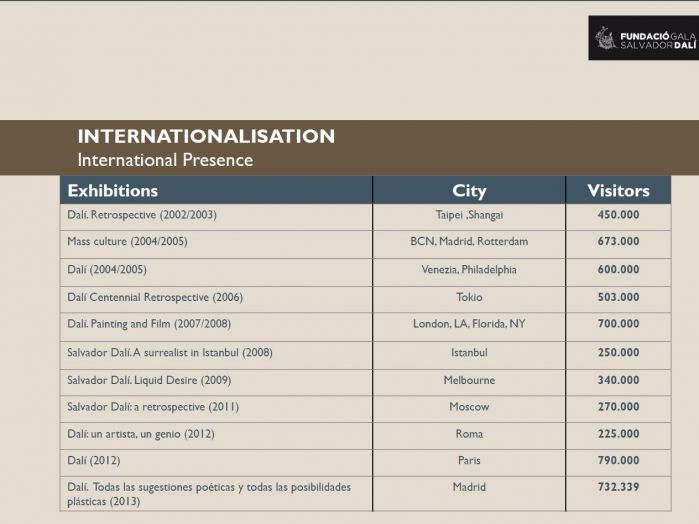Click the 'Moscow' city cell
The height and width of the screenshot is (524, 699).
click(x=469, y=409)
